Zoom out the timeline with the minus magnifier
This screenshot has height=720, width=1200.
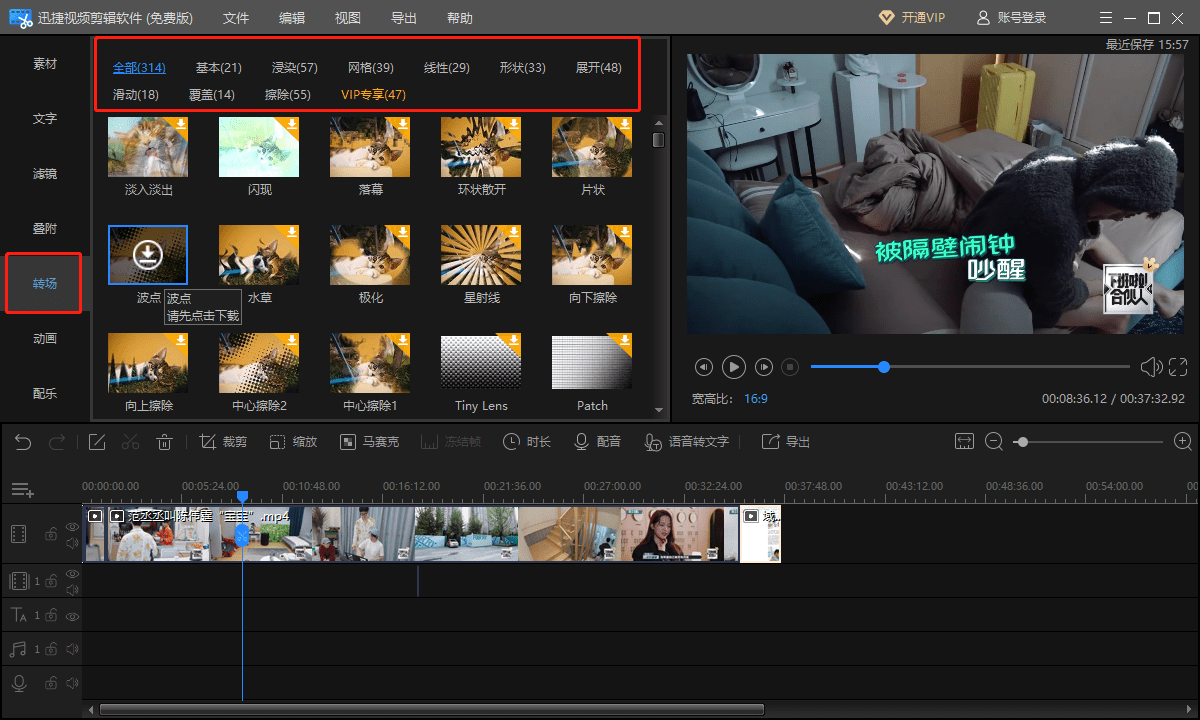click(x=994, y=442)
